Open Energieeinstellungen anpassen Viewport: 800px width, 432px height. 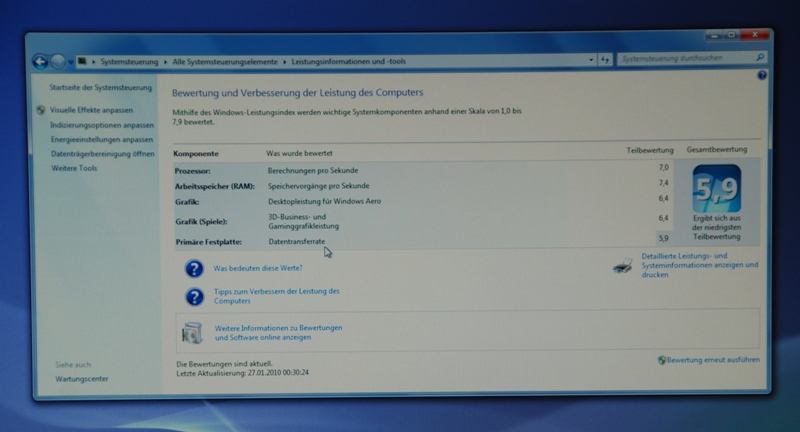[102, 139]
